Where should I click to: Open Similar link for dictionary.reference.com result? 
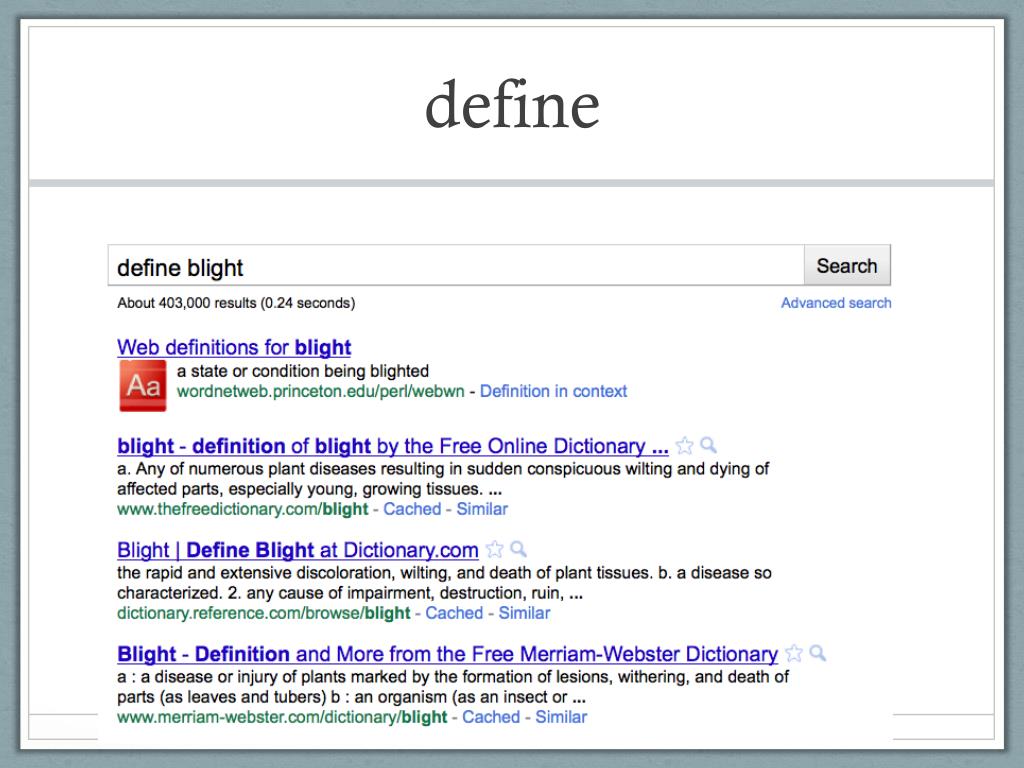[524, 613]
